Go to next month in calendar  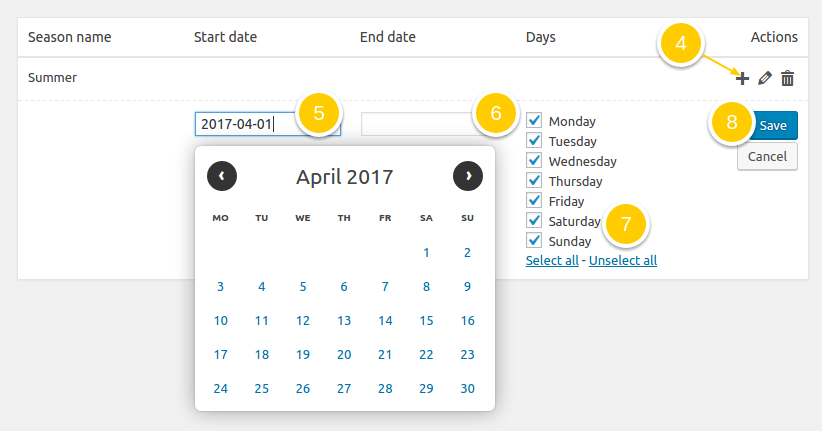click(x=468, y=176)
